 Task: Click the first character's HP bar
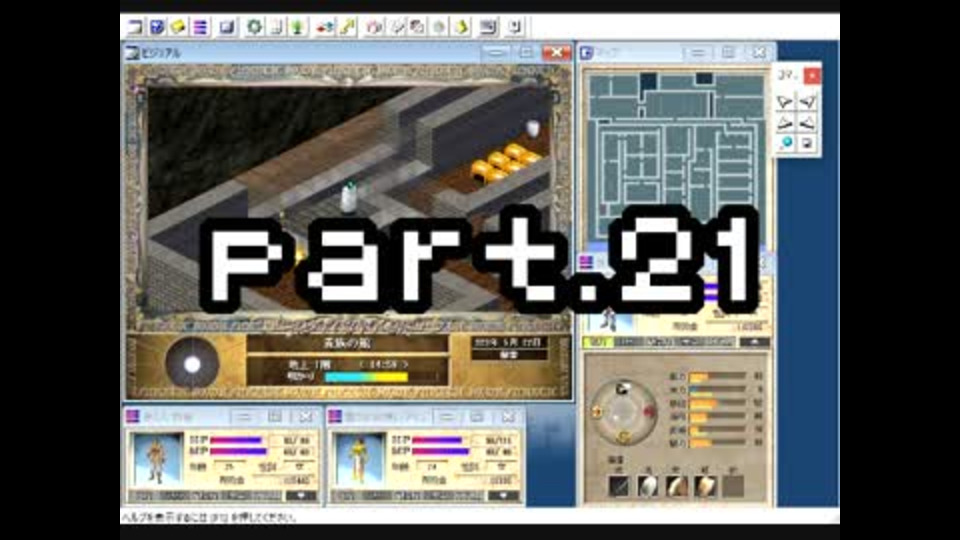pyautogui.click(x=236, y=440)
